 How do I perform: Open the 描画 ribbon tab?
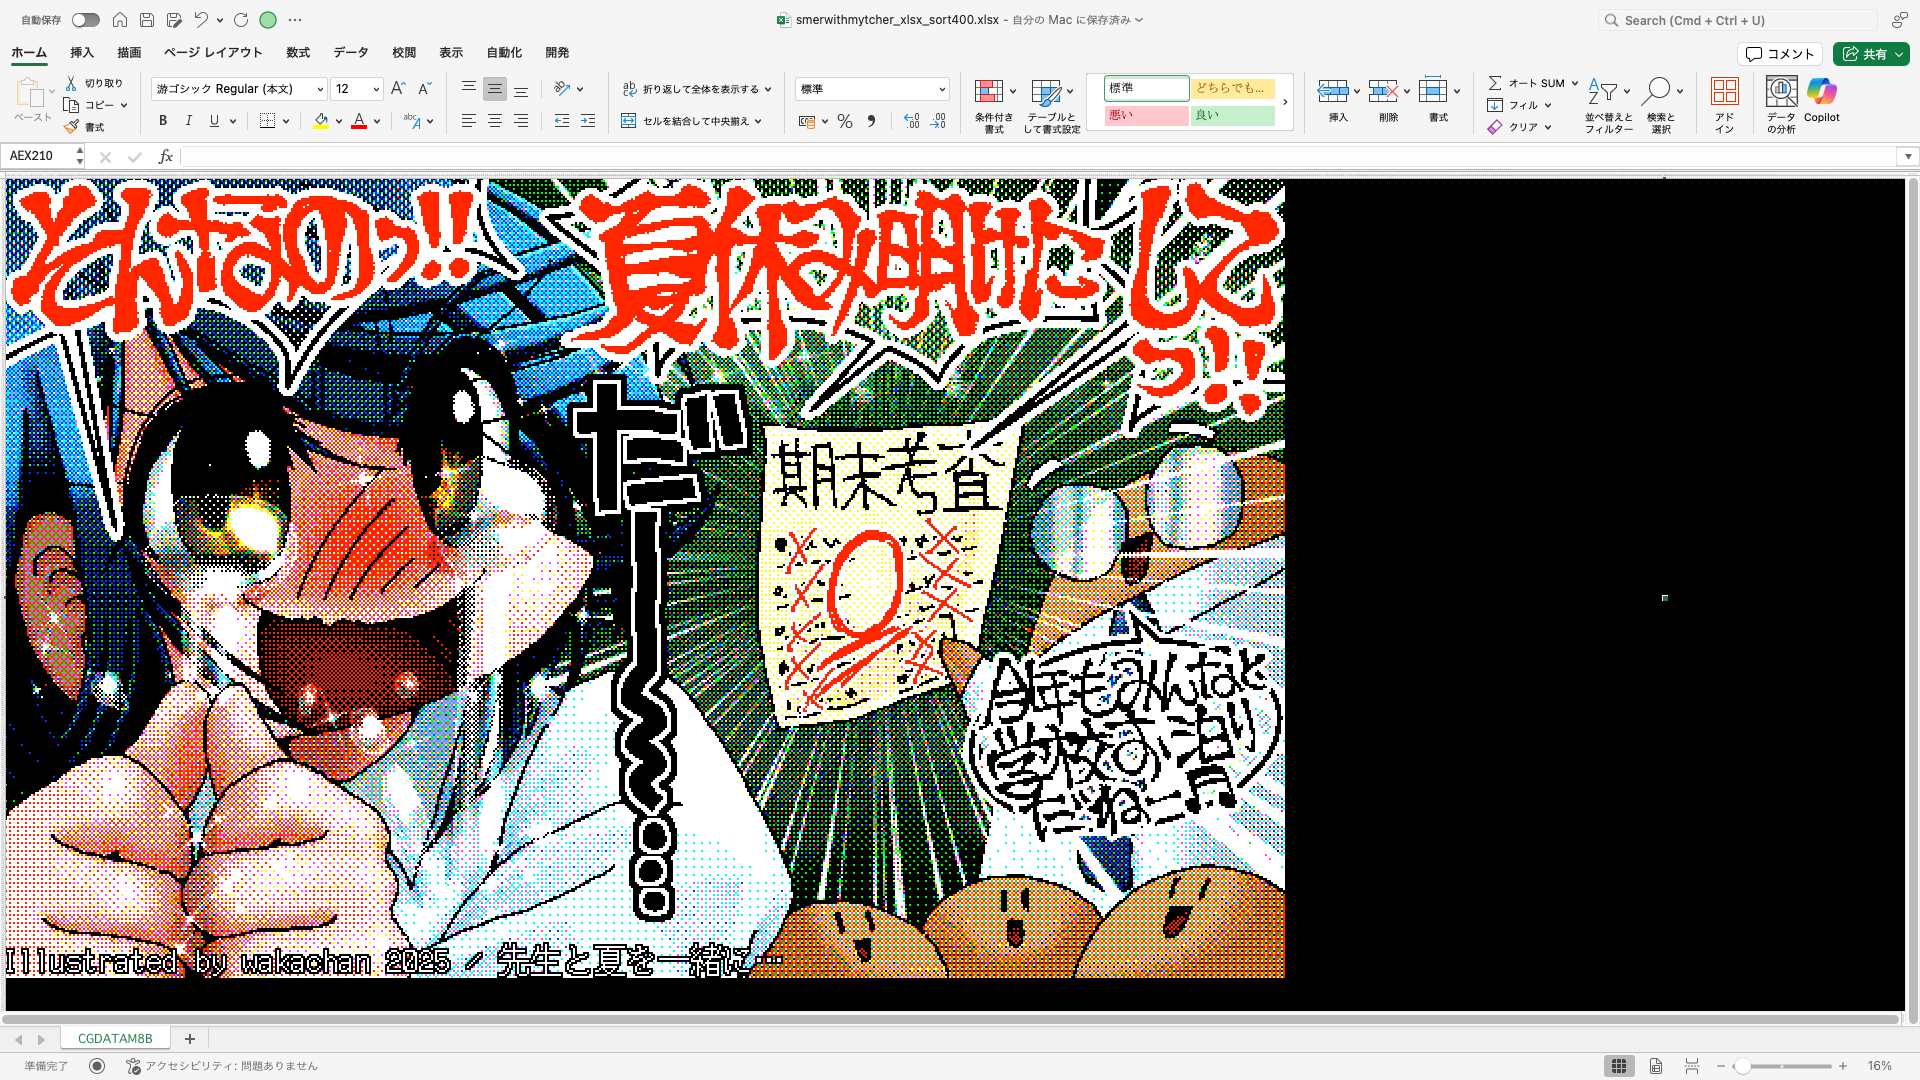pos(129,53)
